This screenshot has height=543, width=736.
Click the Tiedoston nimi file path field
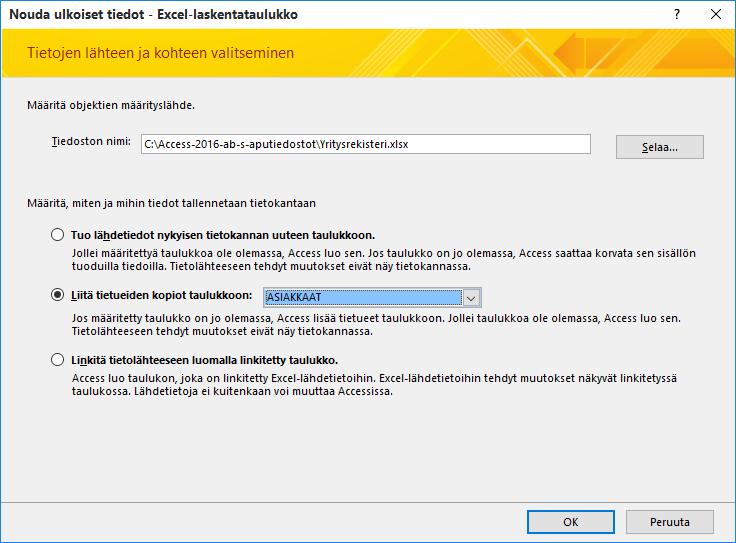(366, 144)
